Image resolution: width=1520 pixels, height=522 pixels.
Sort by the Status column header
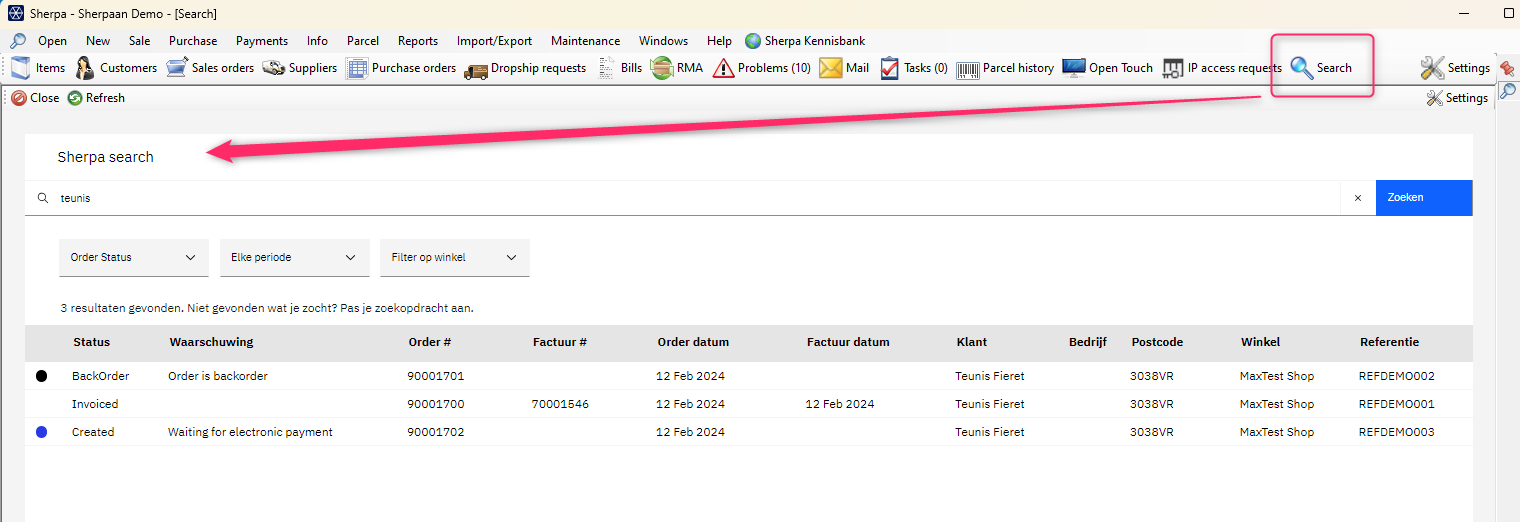(91, 342)
